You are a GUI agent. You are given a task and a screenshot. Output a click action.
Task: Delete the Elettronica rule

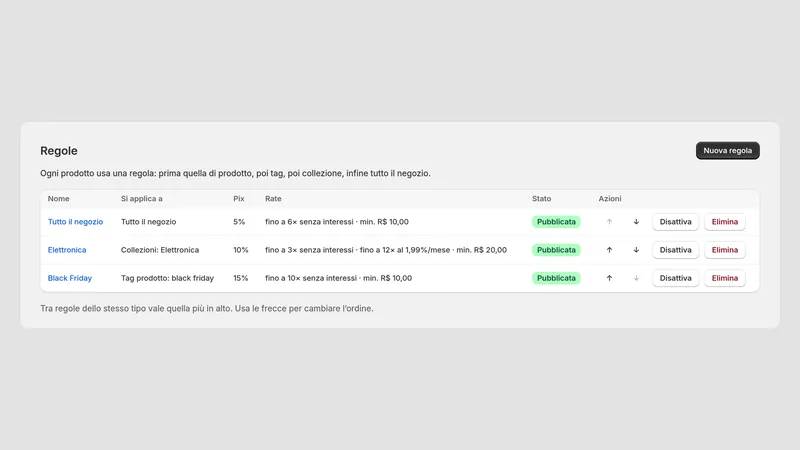coord(725,250)
